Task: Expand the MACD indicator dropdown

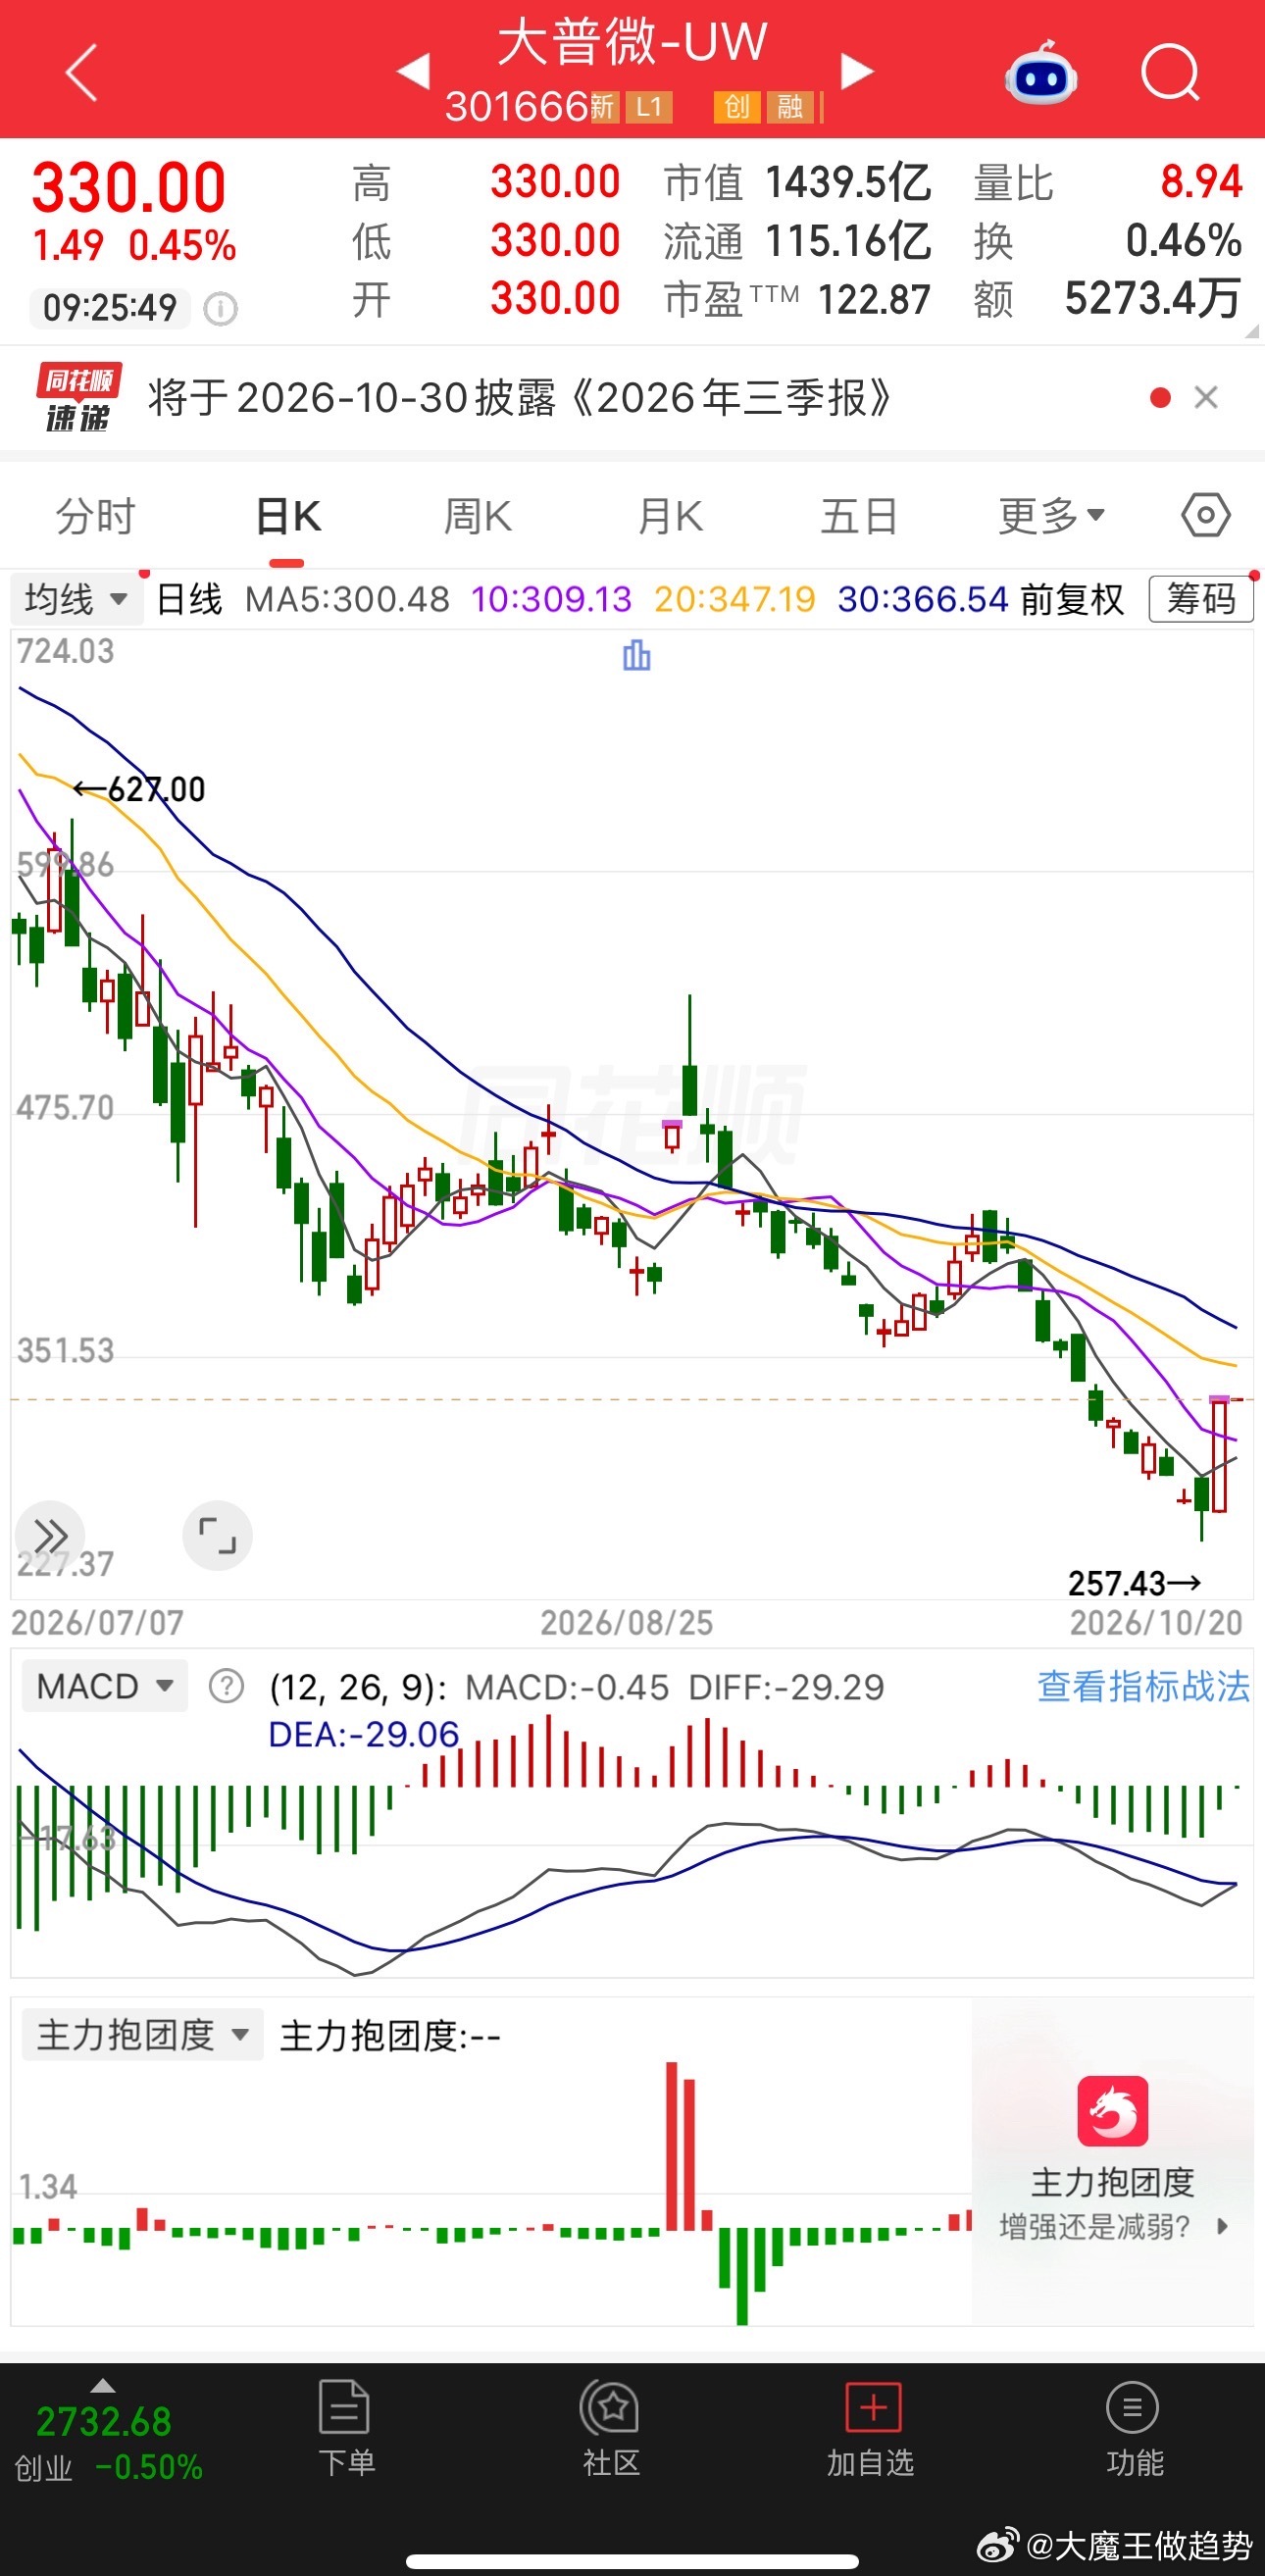Action: point(104,1686)
